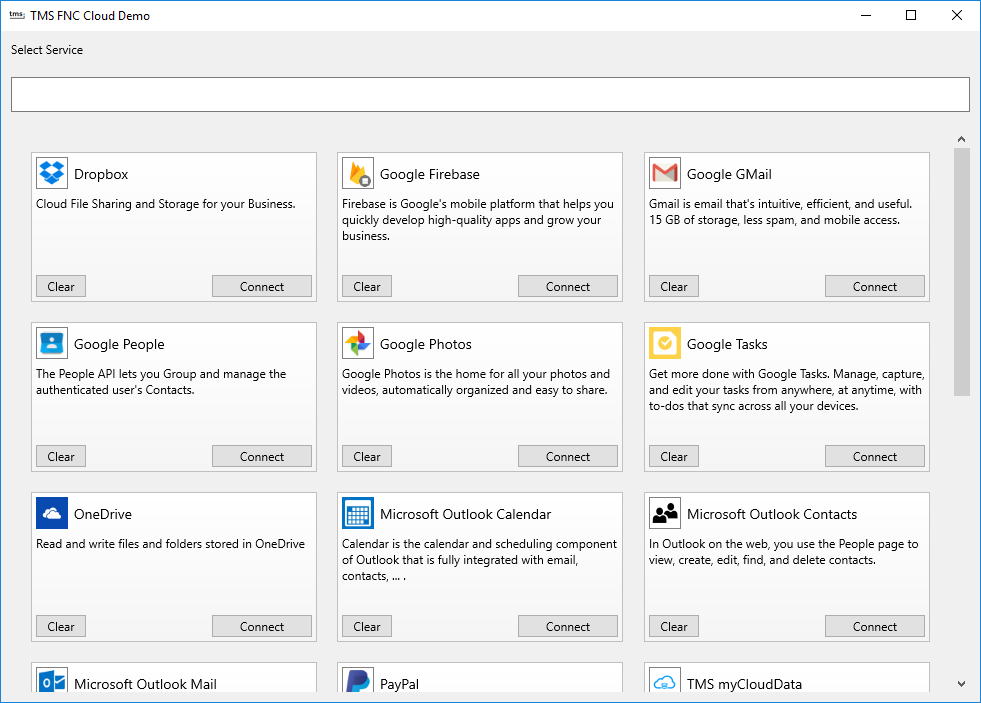Image resolution: width=981 pixels, height=703 pixels.
Task: Connect to Microsoft Outlook Contacts
Action: coord(875,627)
